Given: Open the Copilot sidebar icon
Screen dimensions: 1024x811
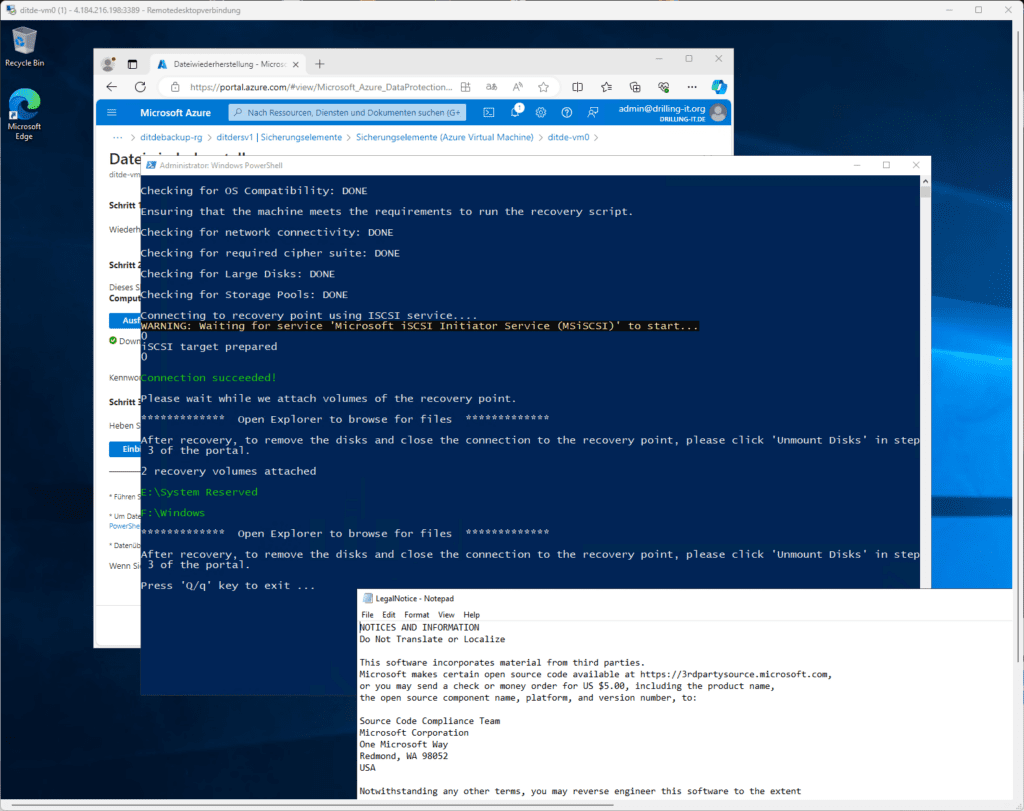Looking at the screenshot, I should [x=719, y=87].
